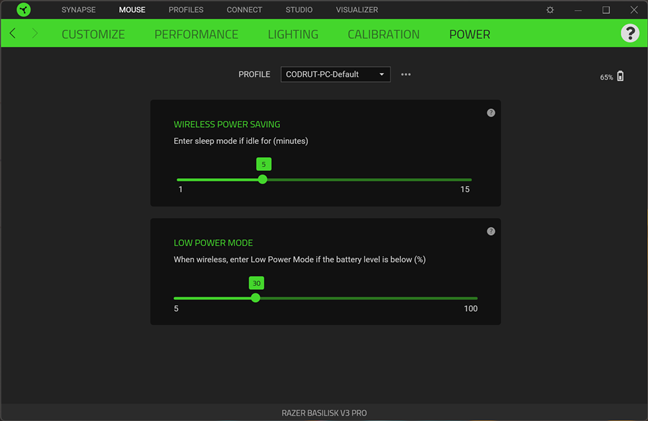This screenshot has height=421, width=648.
Task: Open the PROFILES tab
Action: pos(186,10)
